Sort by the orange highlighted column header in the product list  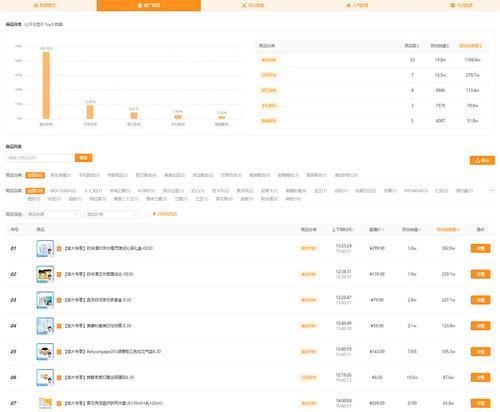point(448,229)
